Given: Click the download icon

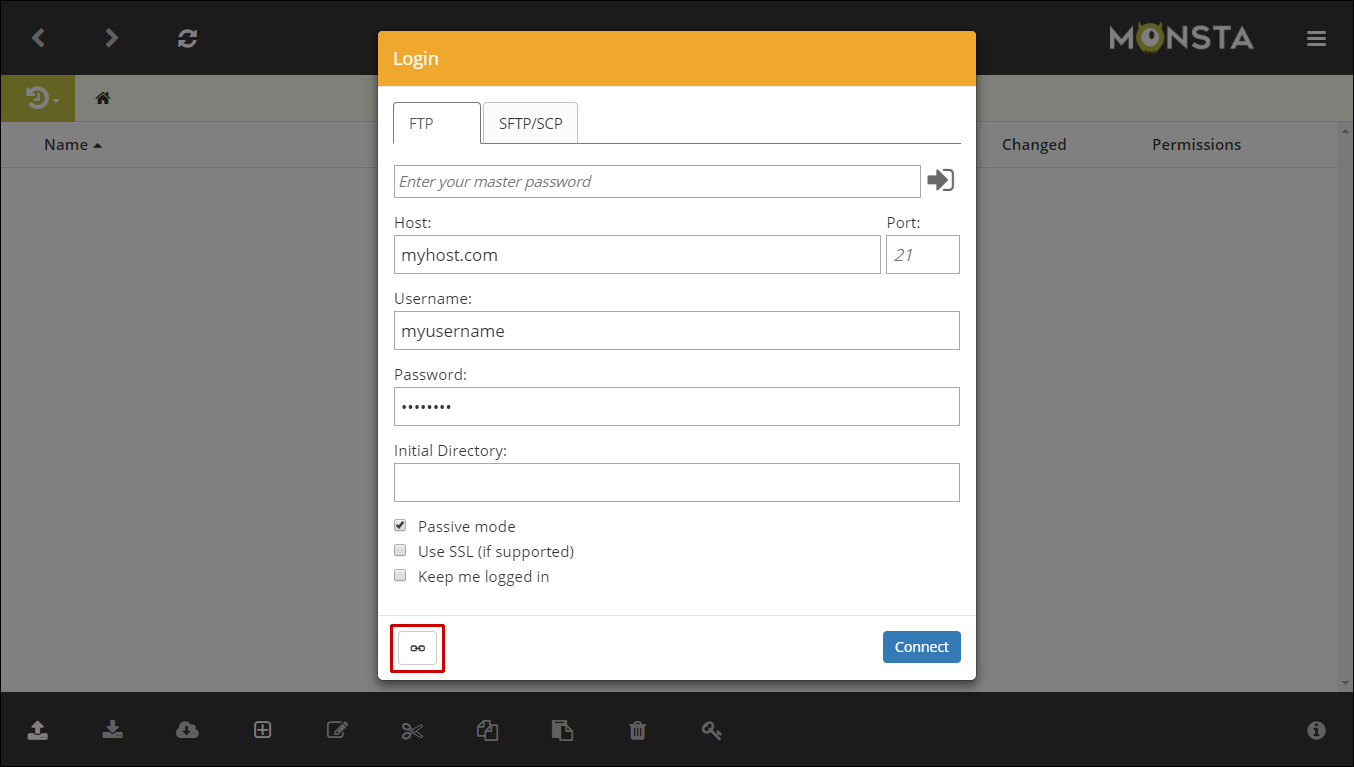Looking at the screenshot, I should (x=112, y=730).
